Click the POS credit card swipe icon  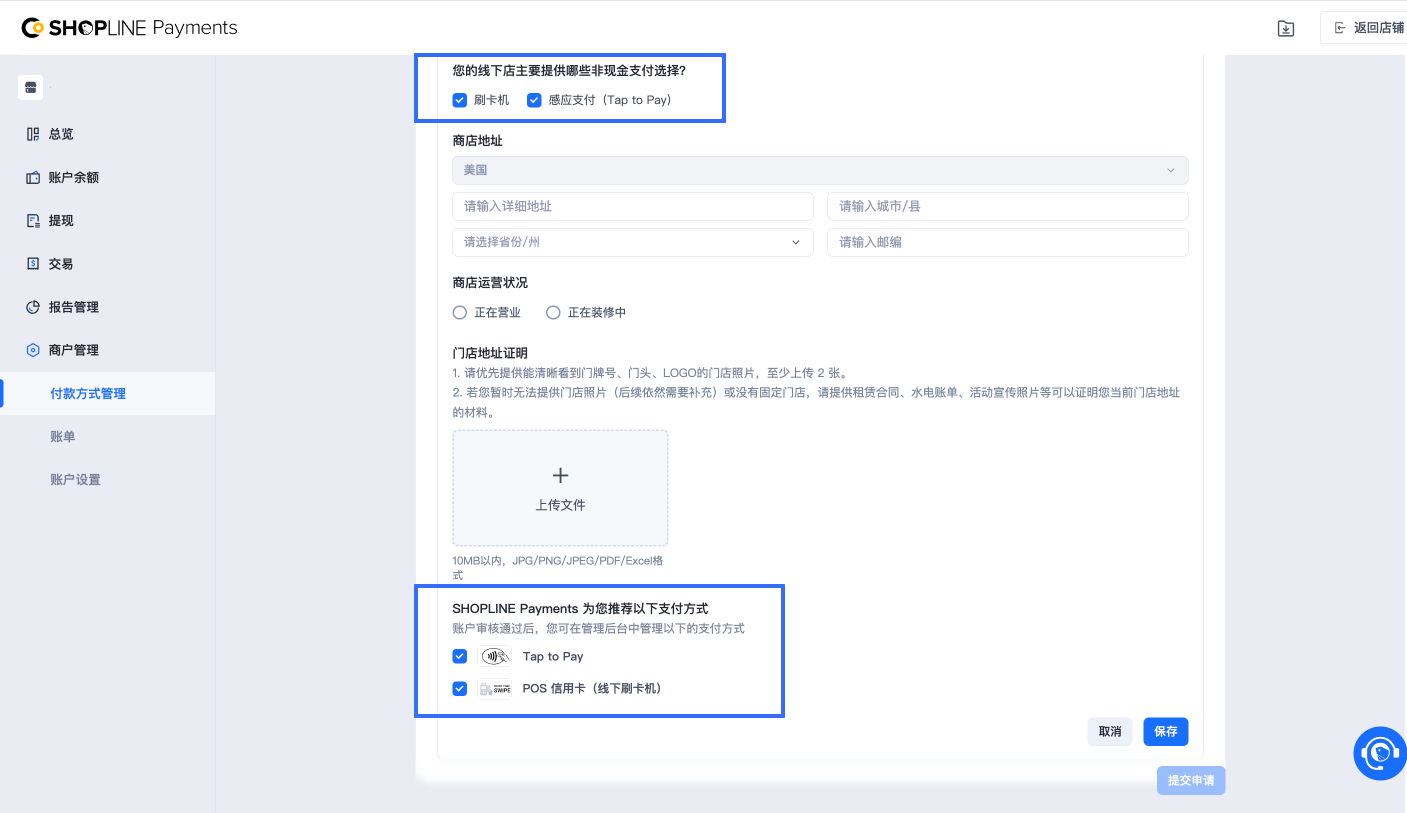pyautogui.click(x=495, y=689)
